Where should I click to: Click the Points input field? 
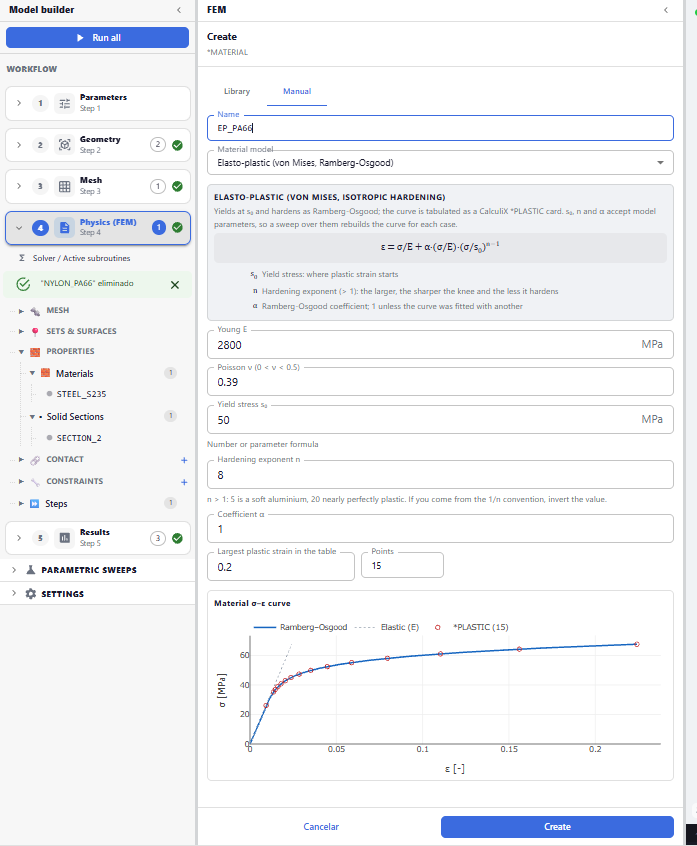(x=402, y=565)
